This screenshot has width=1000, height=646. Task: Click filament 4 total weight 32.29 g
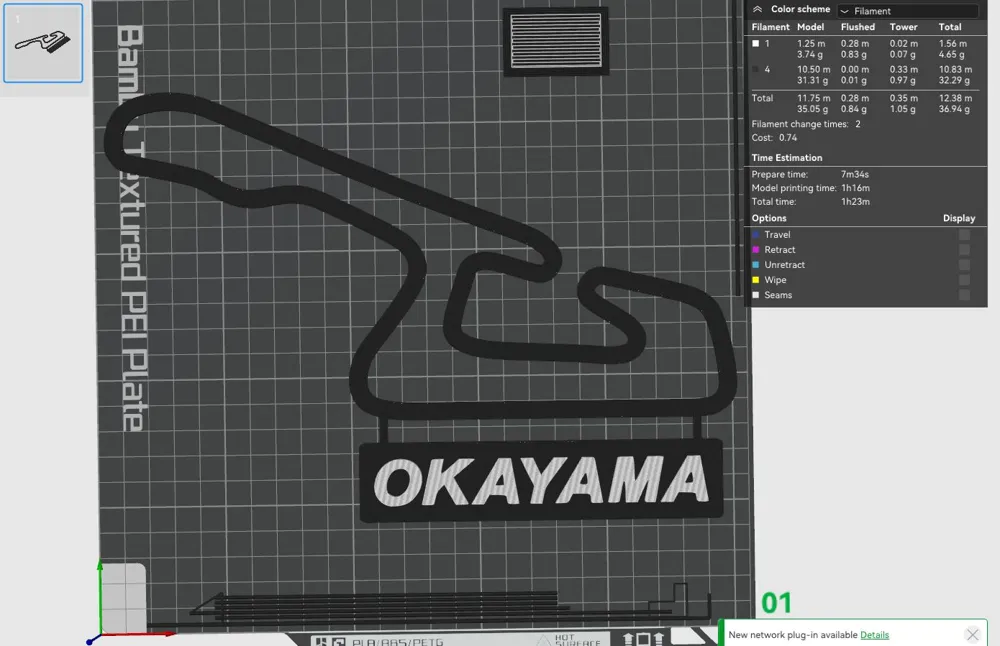coord(954,80)
